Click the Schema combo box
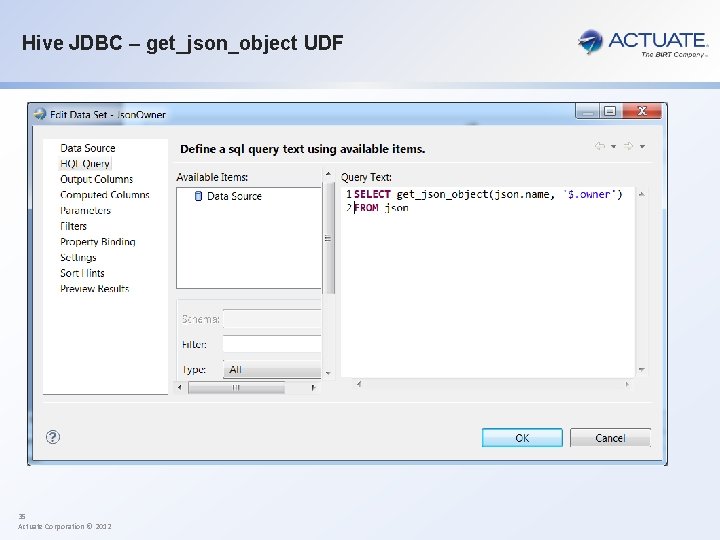This screenshot has width=720, height=540. point(272,319)
